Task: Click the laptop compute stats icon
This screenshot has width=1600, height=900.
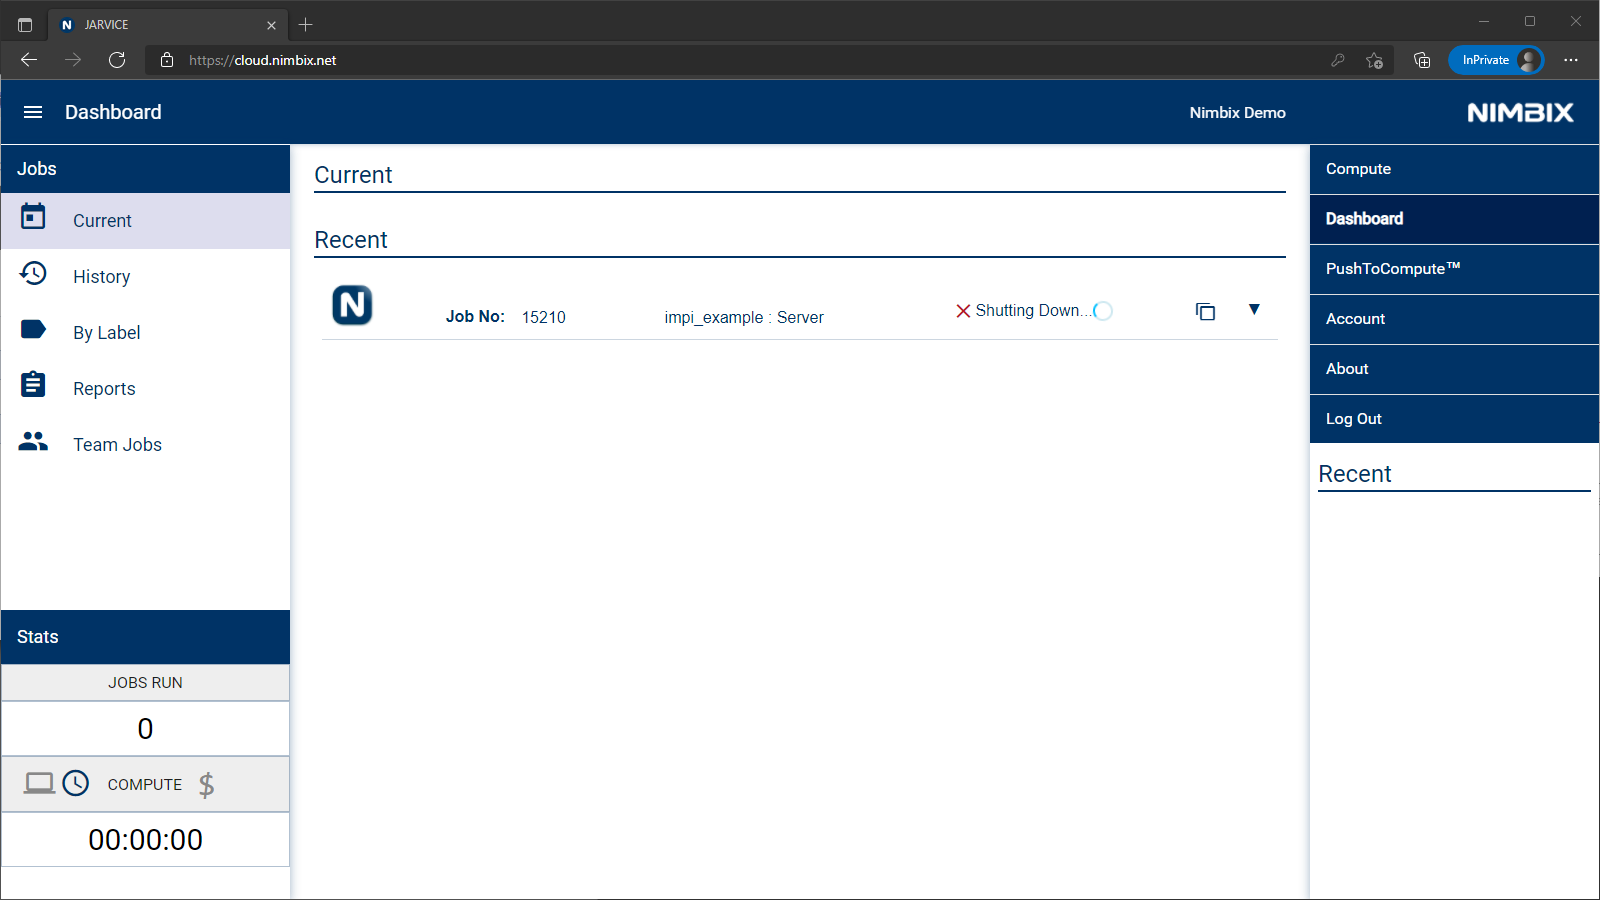Action: point(40,783)
